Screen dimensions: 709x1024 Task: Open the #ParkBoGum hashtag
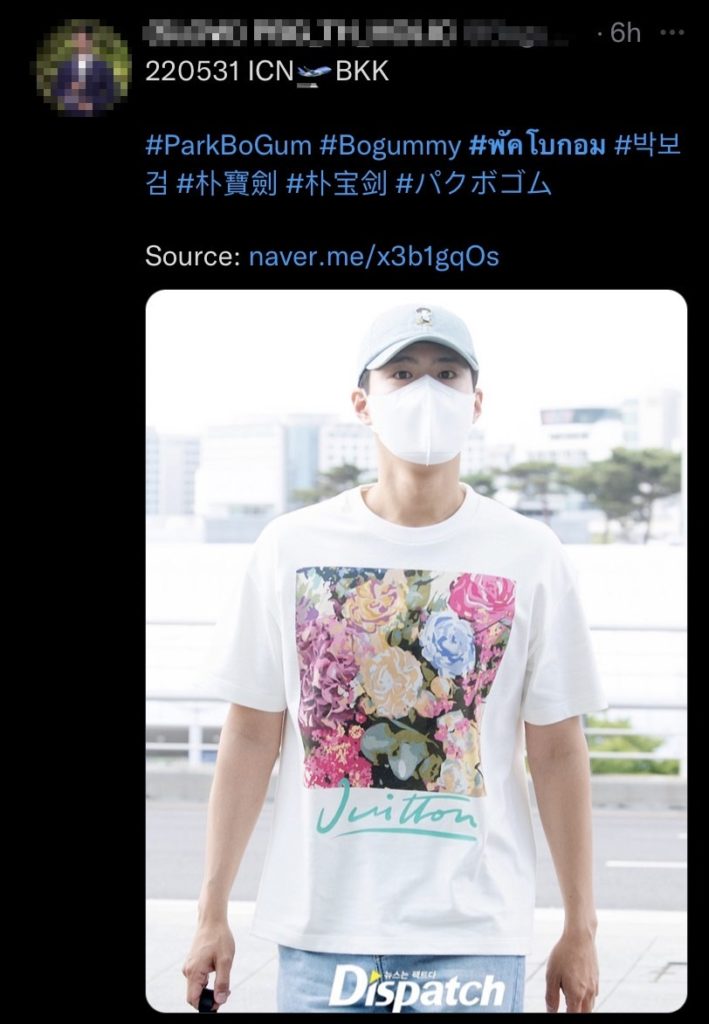[x=228, y=146]
